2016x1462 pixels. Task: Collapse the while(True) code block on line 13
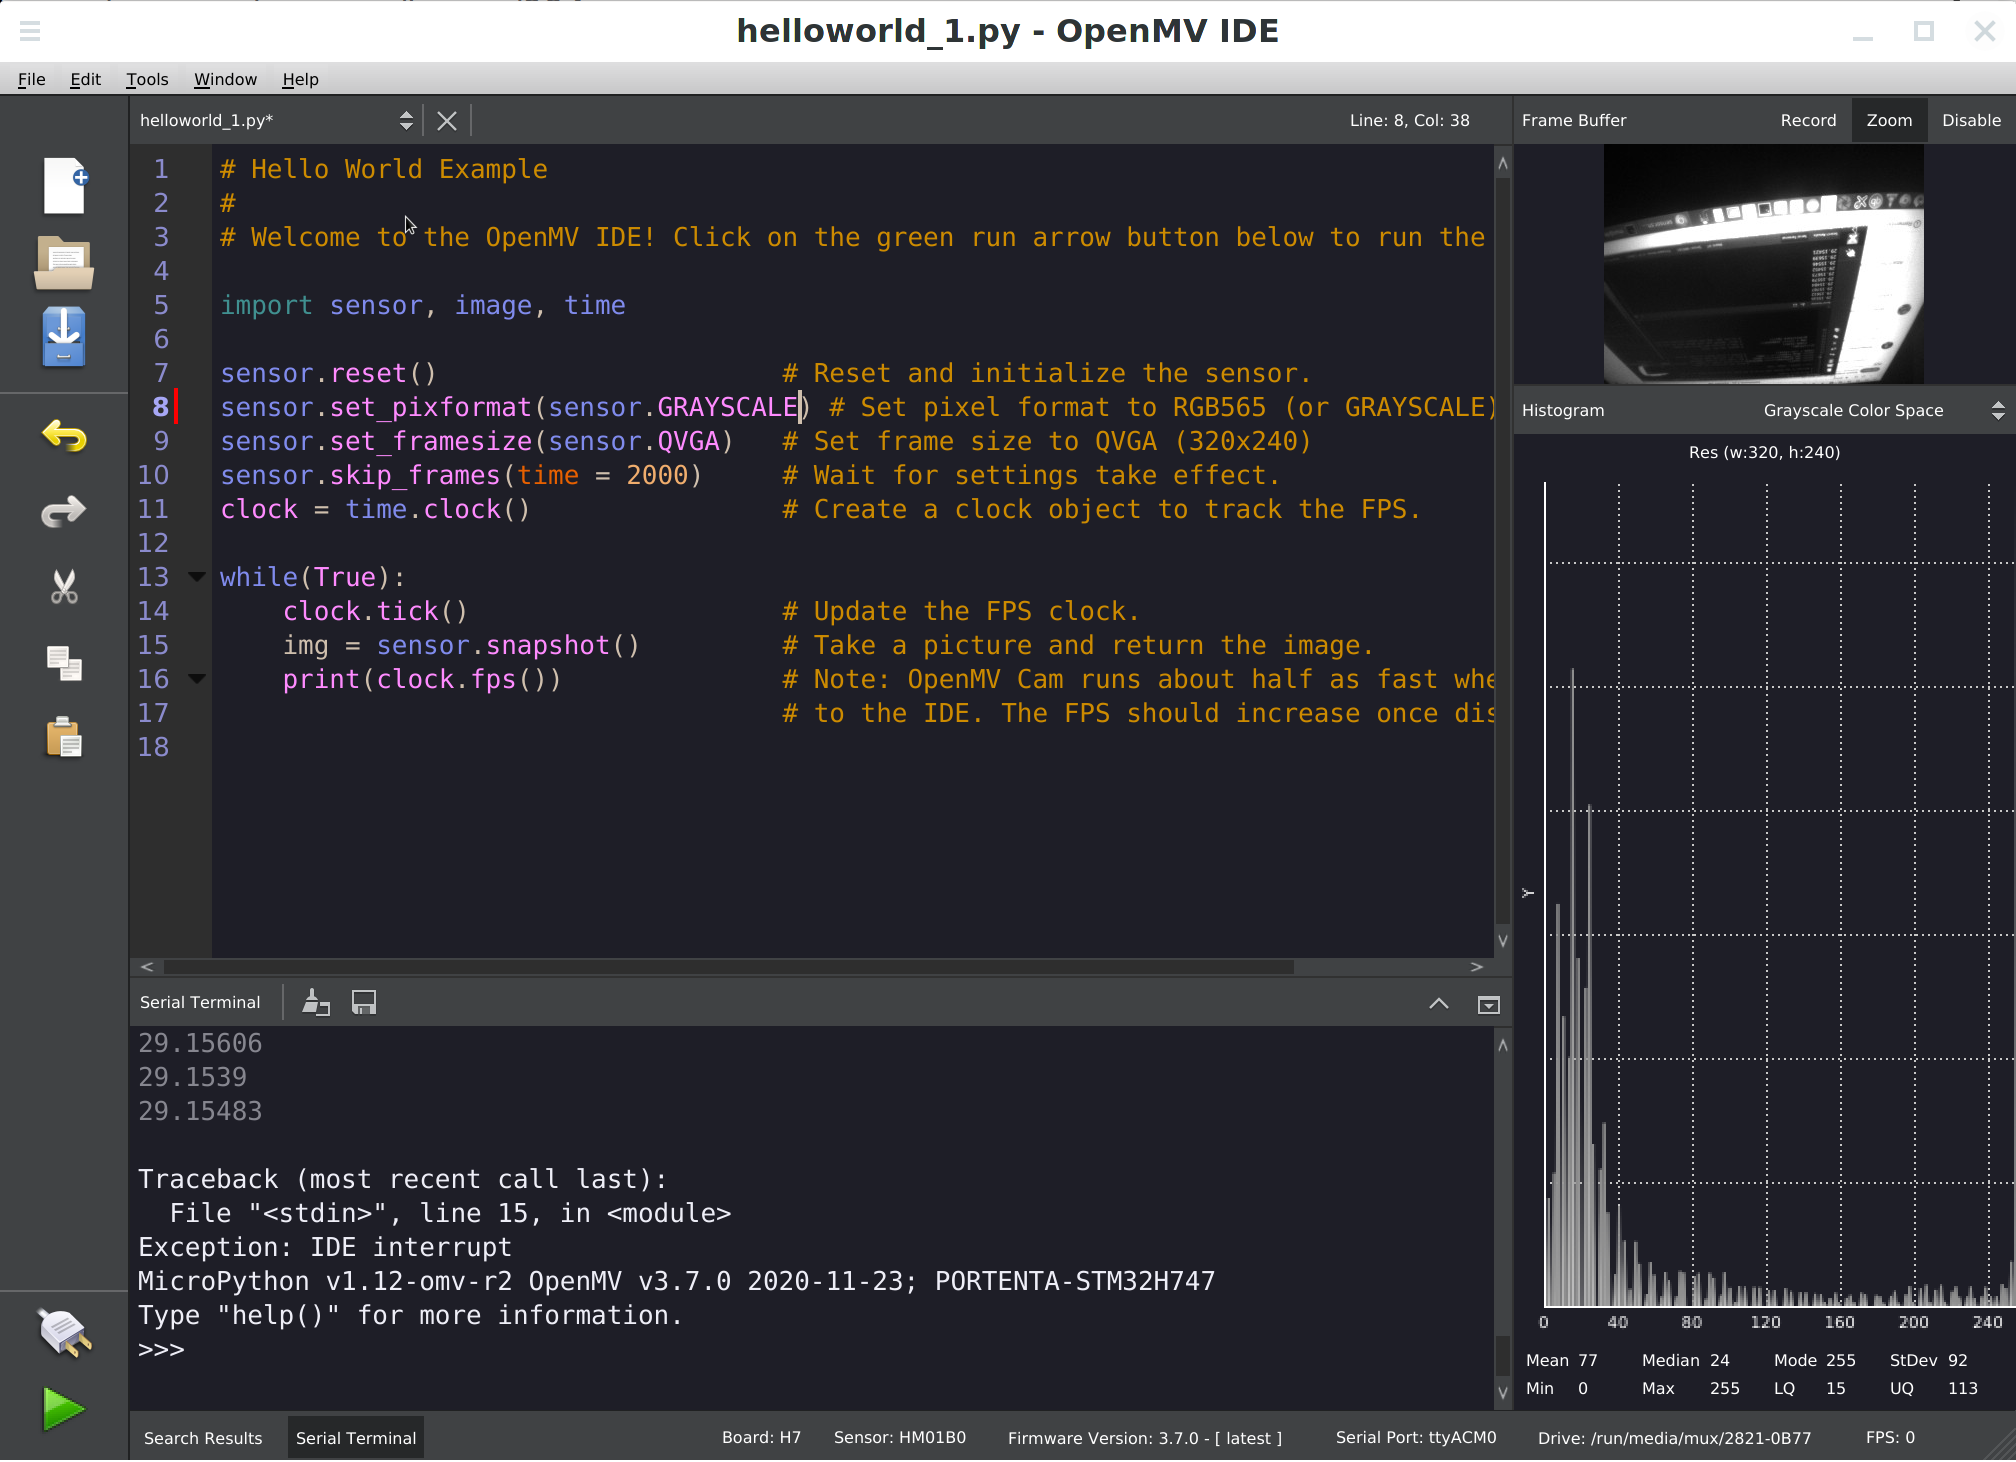click(x=196, y=577)
